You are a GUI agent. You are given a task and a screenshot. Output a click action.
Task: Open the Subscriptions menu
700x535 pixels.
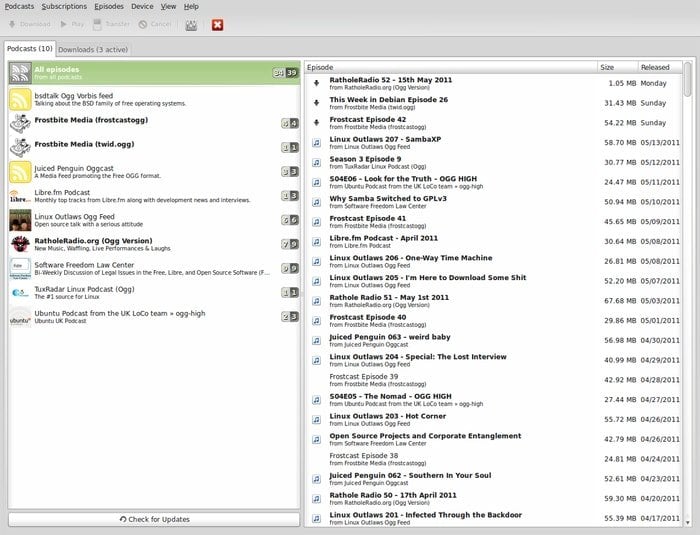point(64,6)
